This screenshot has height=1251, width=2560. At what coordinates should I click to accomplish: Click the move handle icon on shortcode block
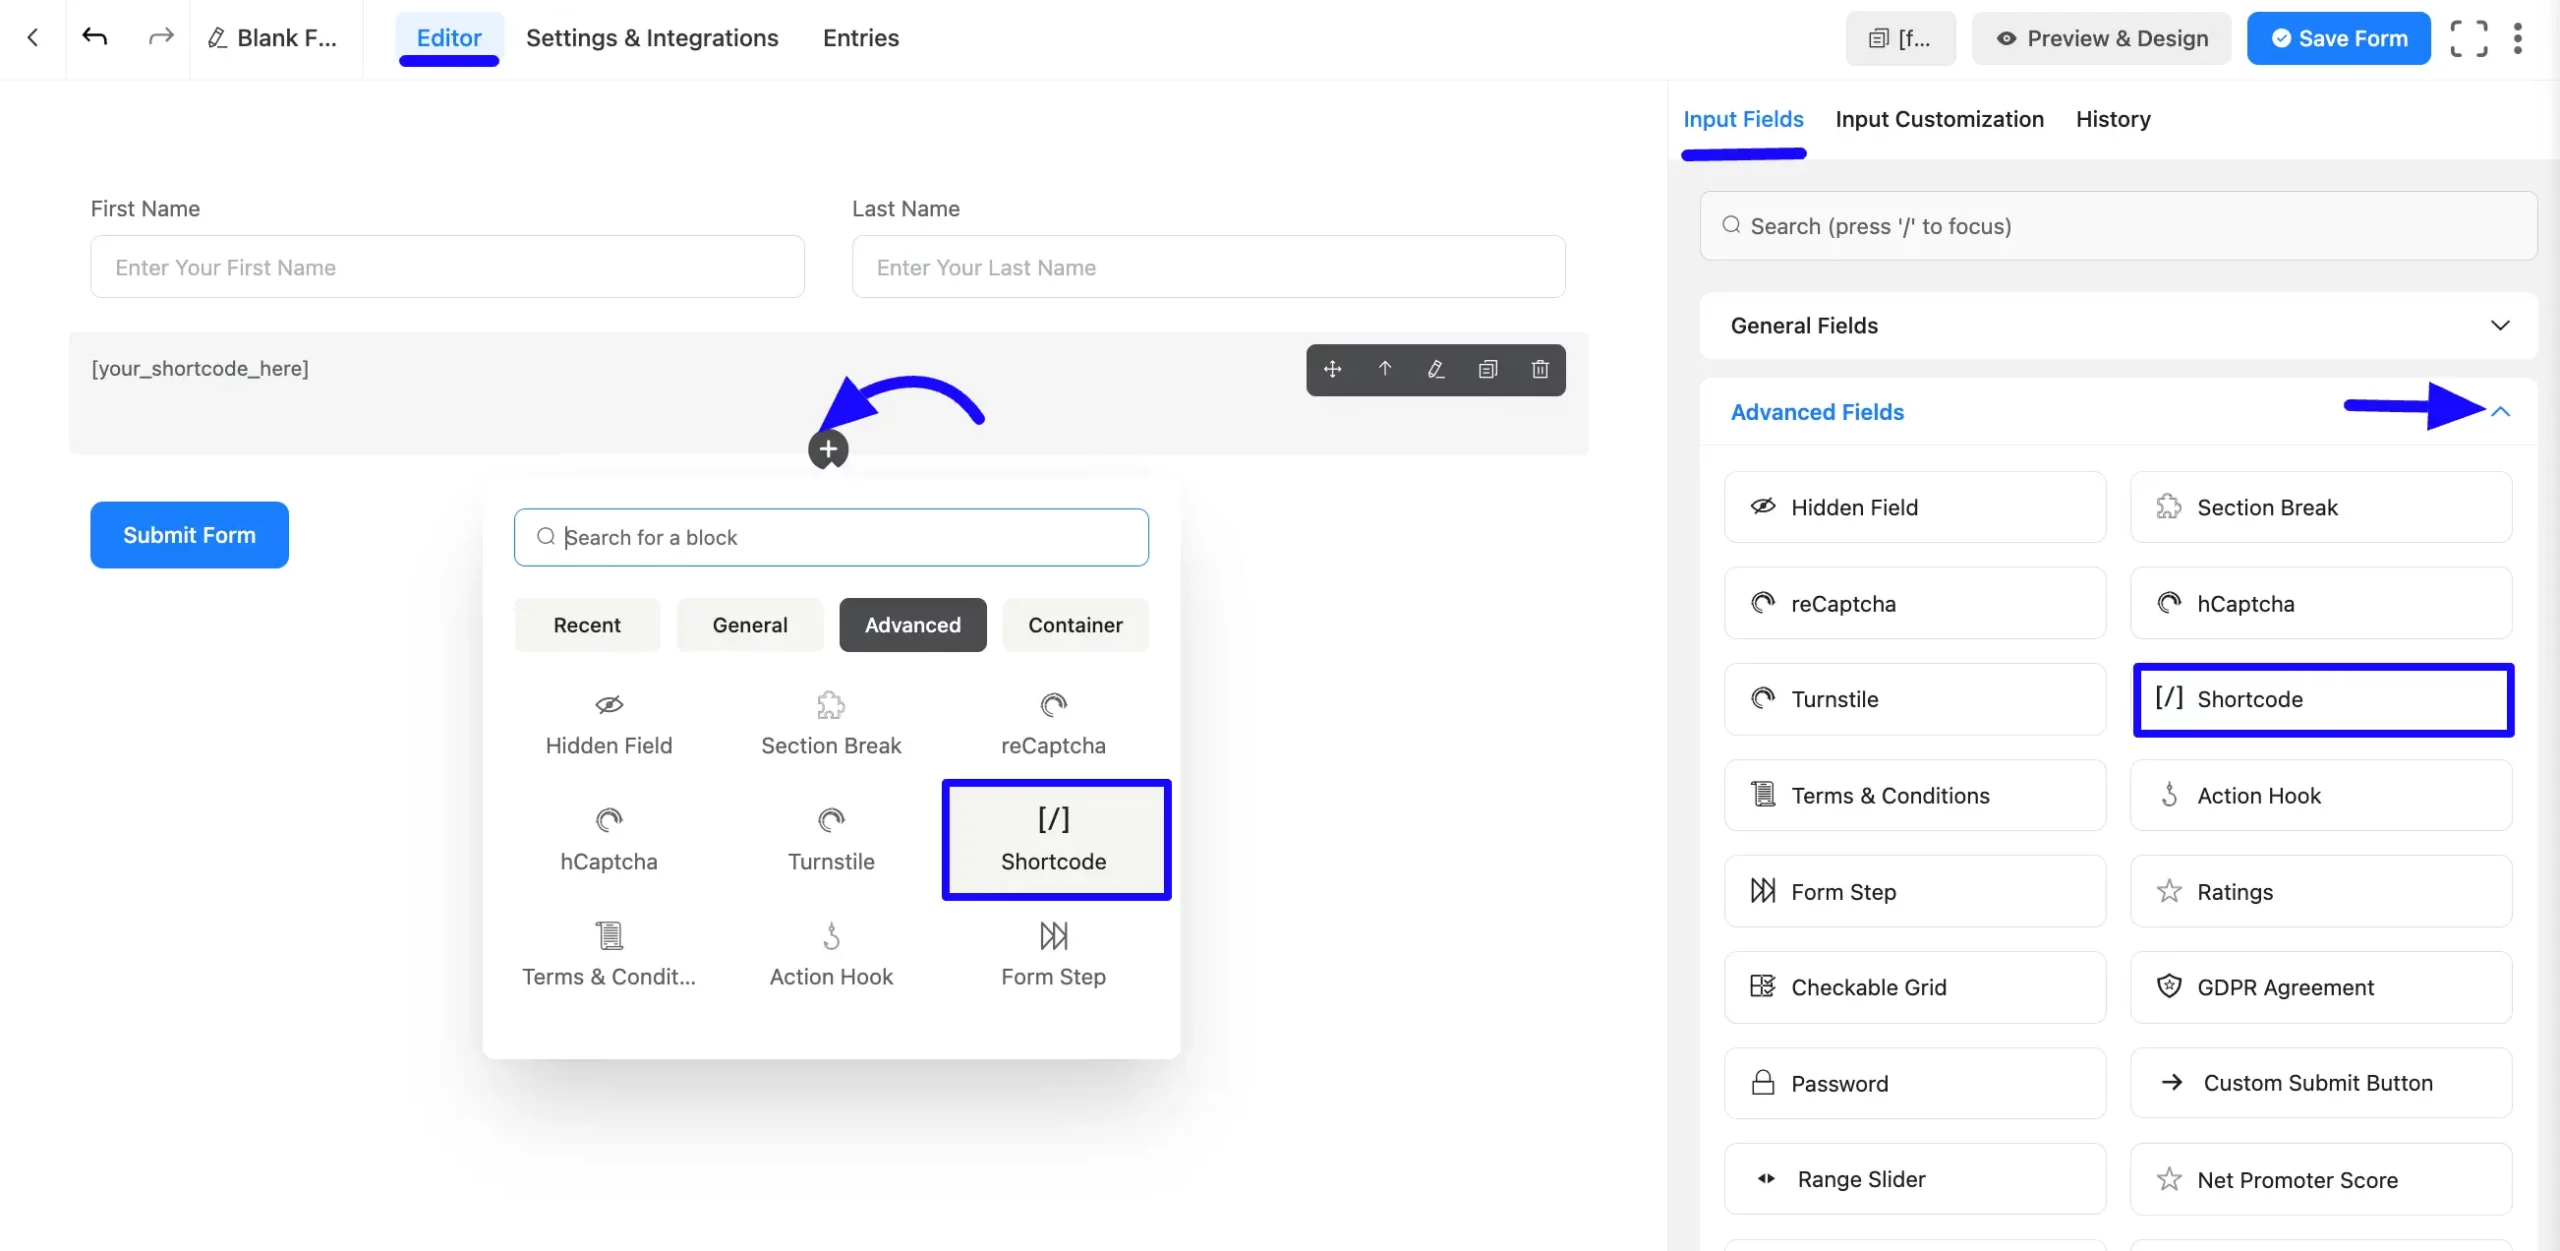(x=1333, y=369)
